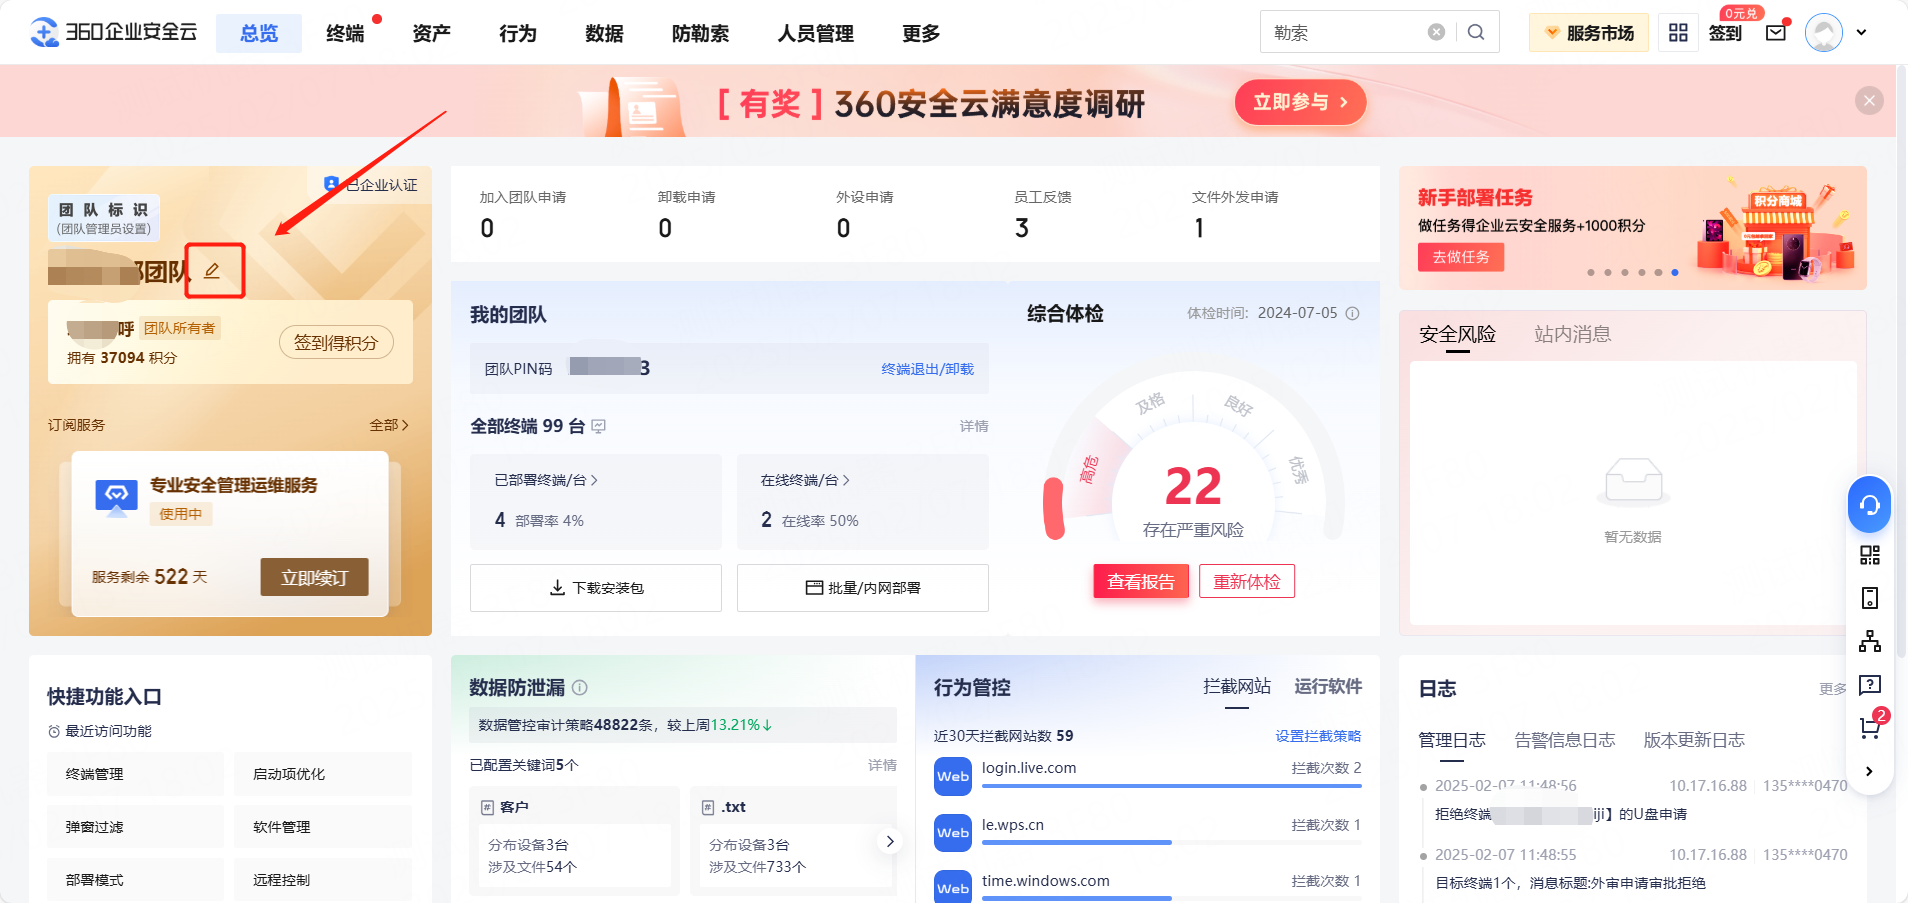Click info icon next to 数据防泄漏
The width and height of the screenshot is (1908, 903).
tap(579, 688)
